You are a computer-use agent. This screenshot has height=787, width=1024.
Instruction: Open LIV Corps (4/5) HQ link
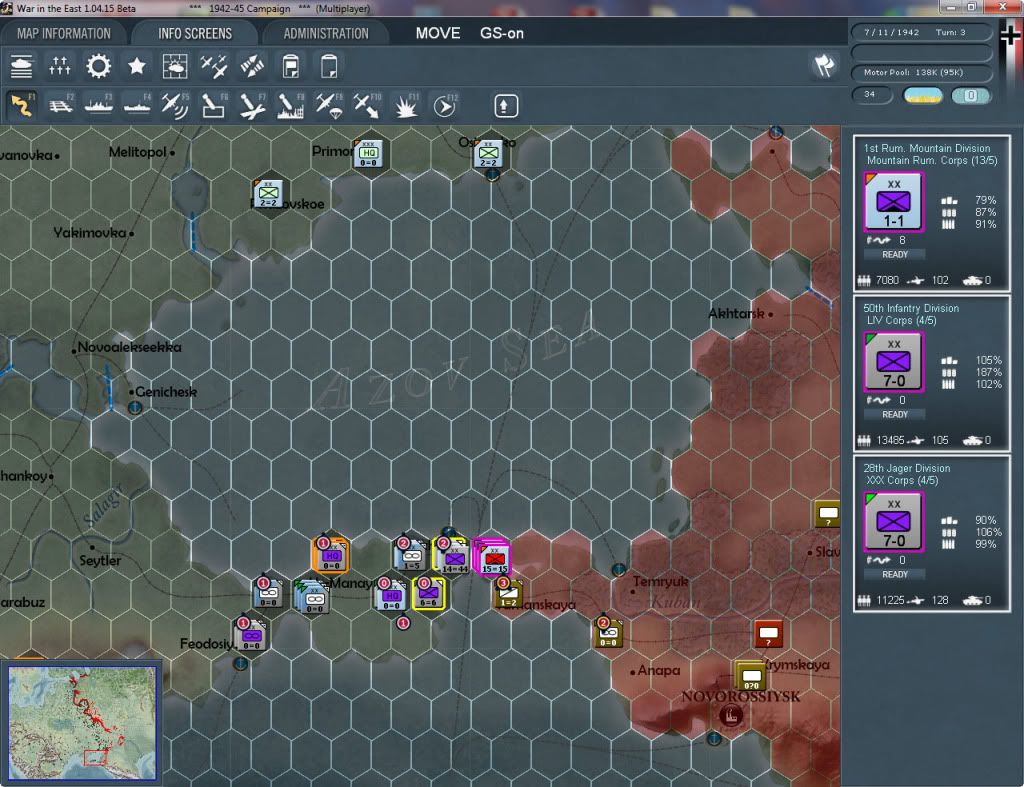pos(901,321)
